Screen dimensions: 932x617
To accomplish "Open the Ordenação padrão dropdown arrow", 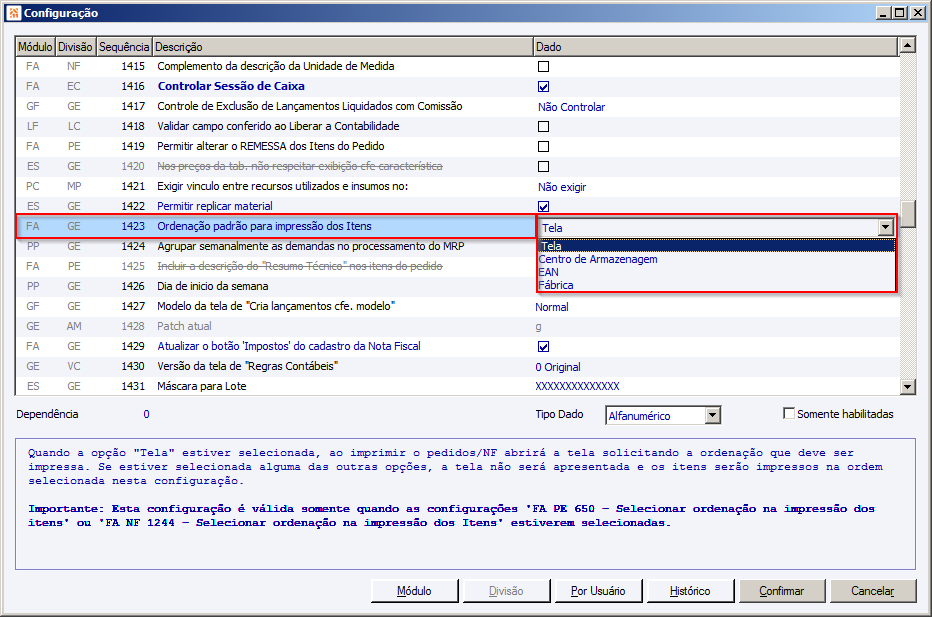I will [x=886, y=227].
